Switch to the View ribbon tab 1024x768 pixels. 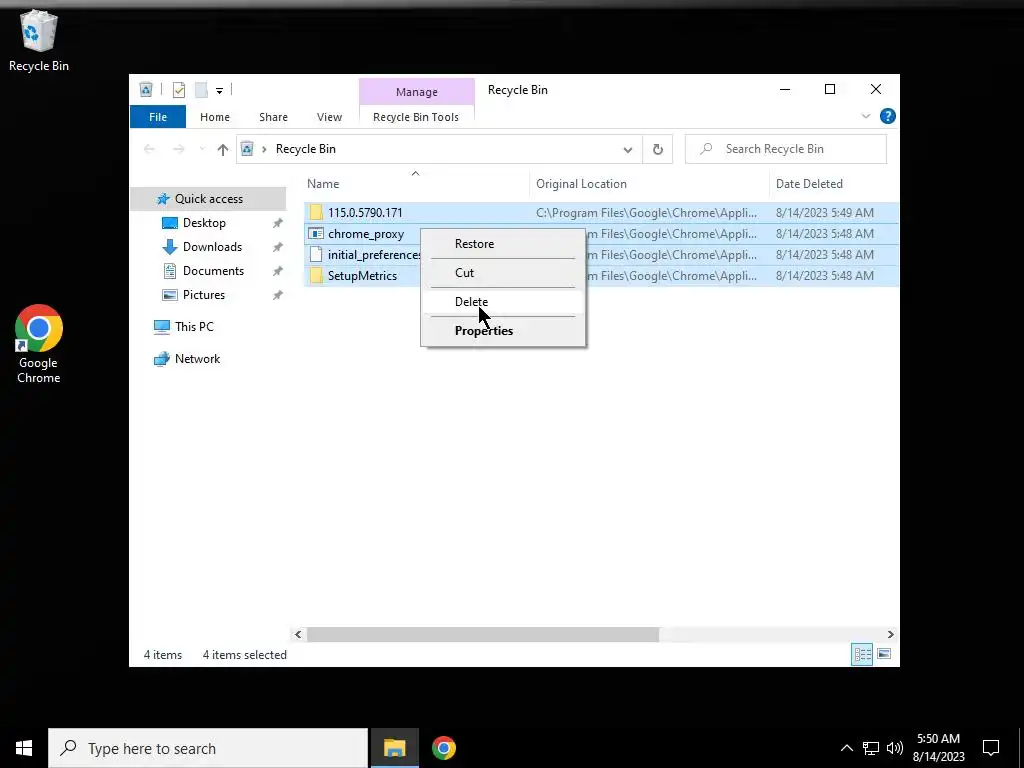pos(329,117)
